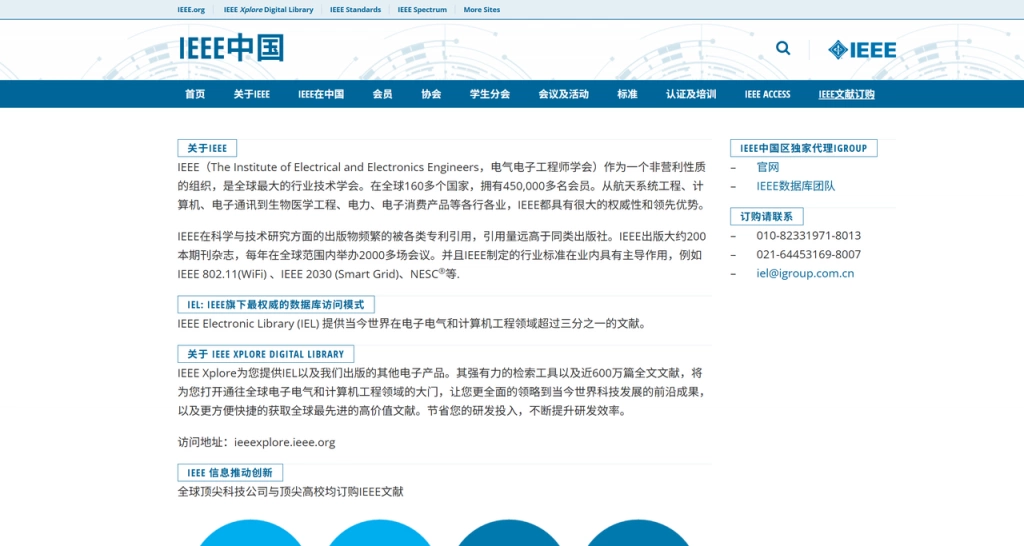
Task: Open IEEE文献订购 navigation menu item
Action: (x=846, y=94)
